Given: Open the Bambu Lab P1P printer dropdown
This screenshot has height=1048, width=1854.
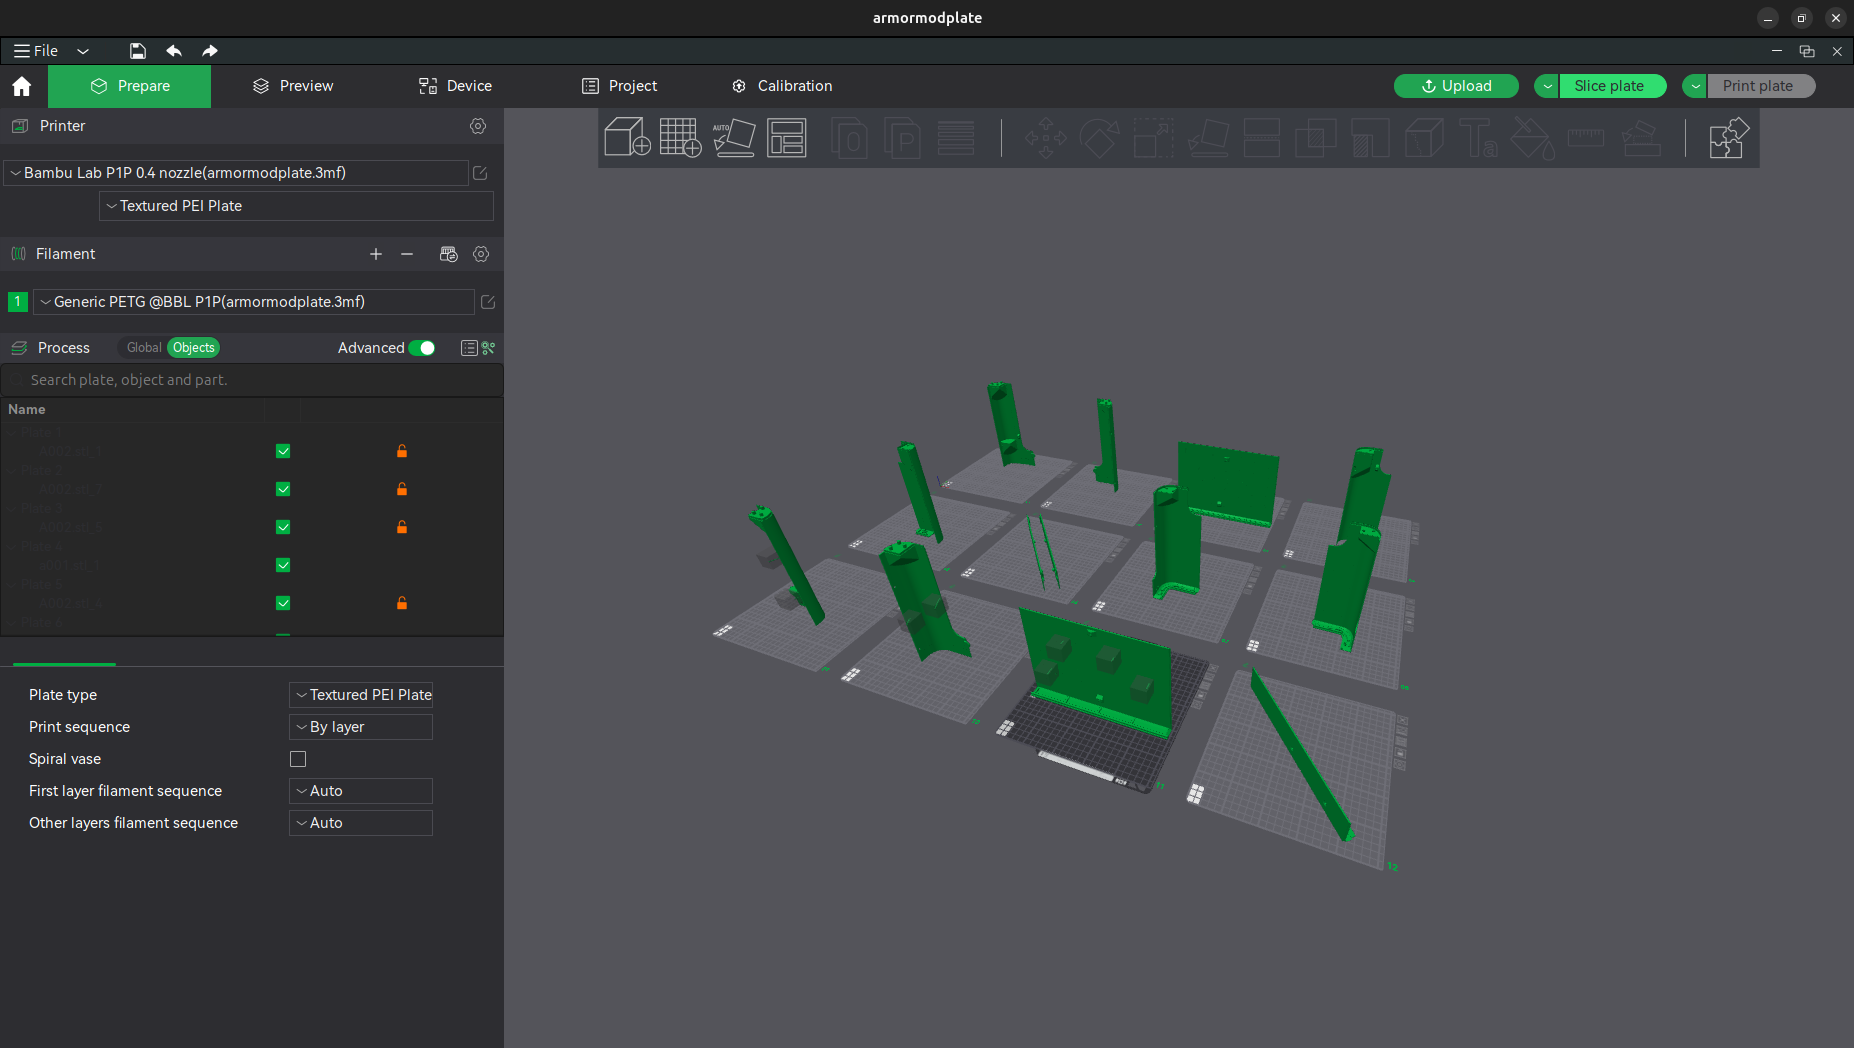Looking at the screenshot, I should [x=236, y=173].
